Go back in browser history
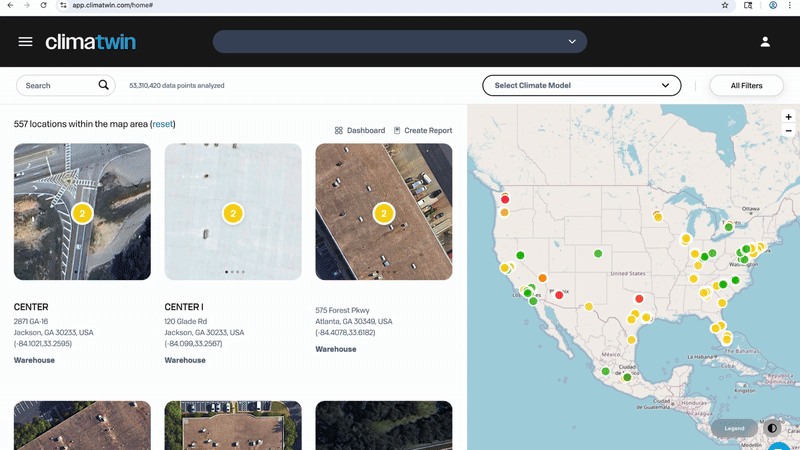This screenshot has height=450, width=800. [x=10, y=5]
